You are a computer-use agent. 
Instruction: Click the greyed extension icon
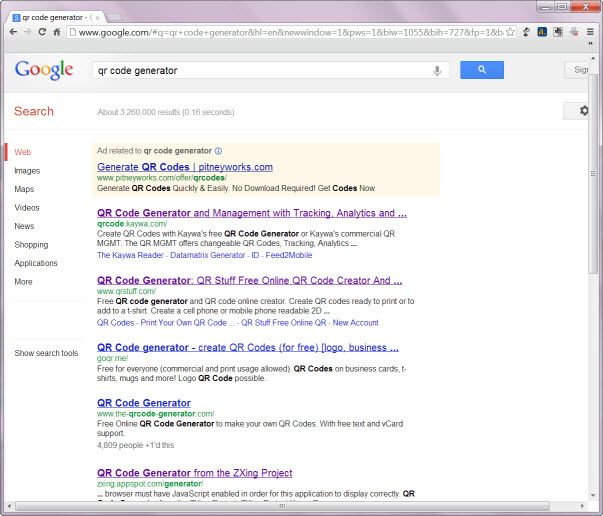574,32
